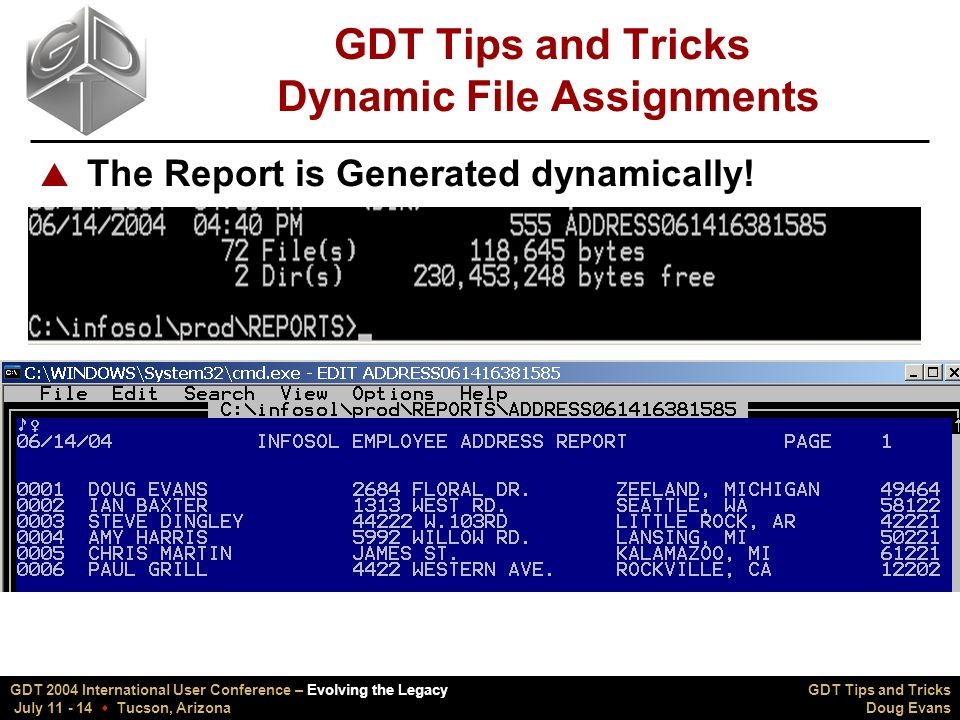Click the cmd.exe title bar system icon
The width and height of the screenshot is (960, 720).
(x=12, y=372)
